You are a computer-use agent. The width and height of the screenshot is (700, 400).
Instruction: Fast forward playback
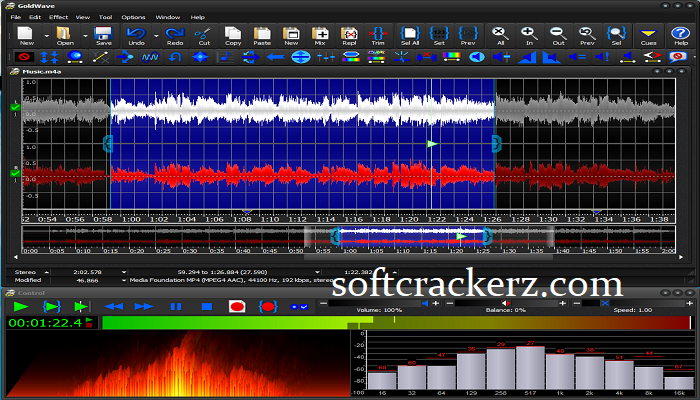144,307
